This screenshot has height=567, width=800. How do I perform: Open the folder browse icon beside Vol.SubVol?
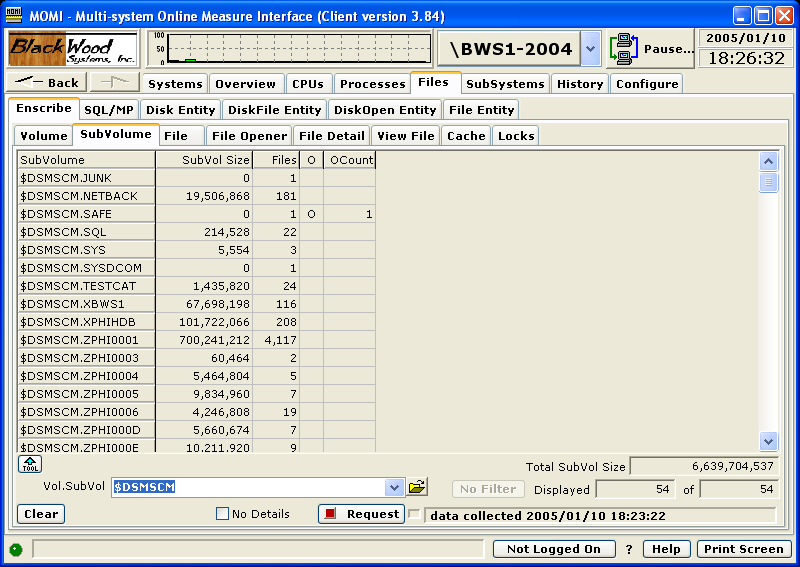point(417,487)
